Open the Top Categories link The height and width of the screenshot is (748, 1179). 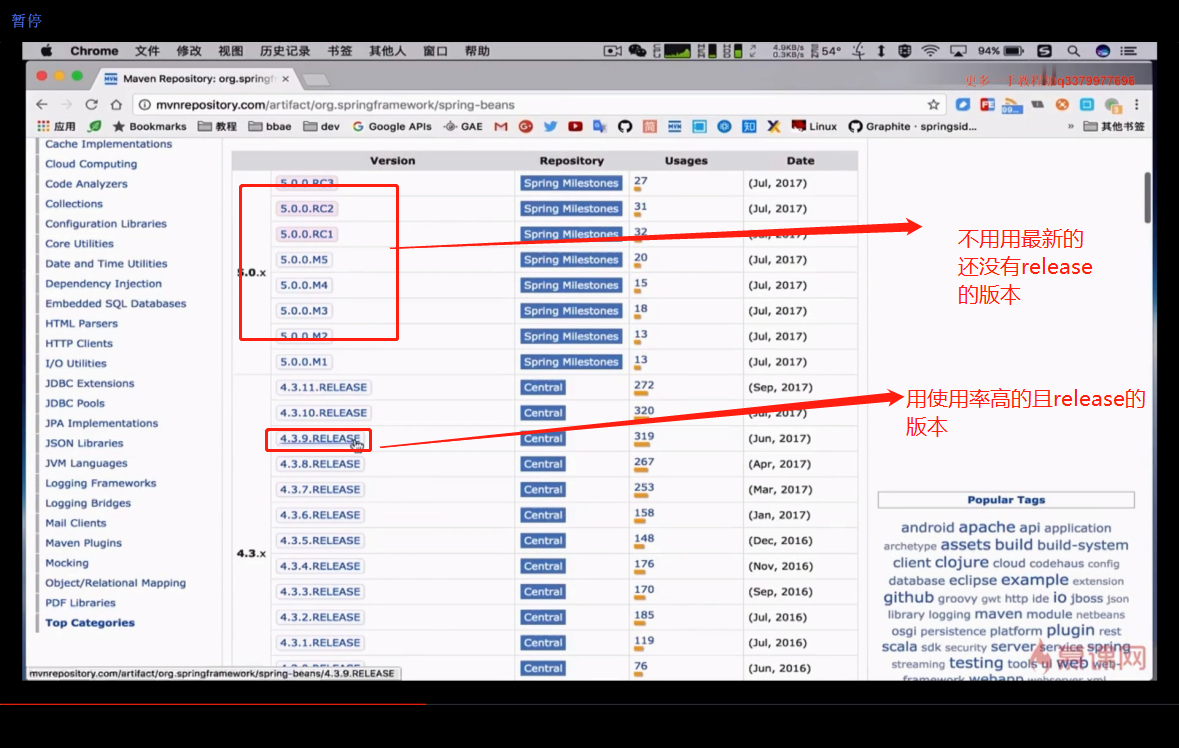pos(89,622)
